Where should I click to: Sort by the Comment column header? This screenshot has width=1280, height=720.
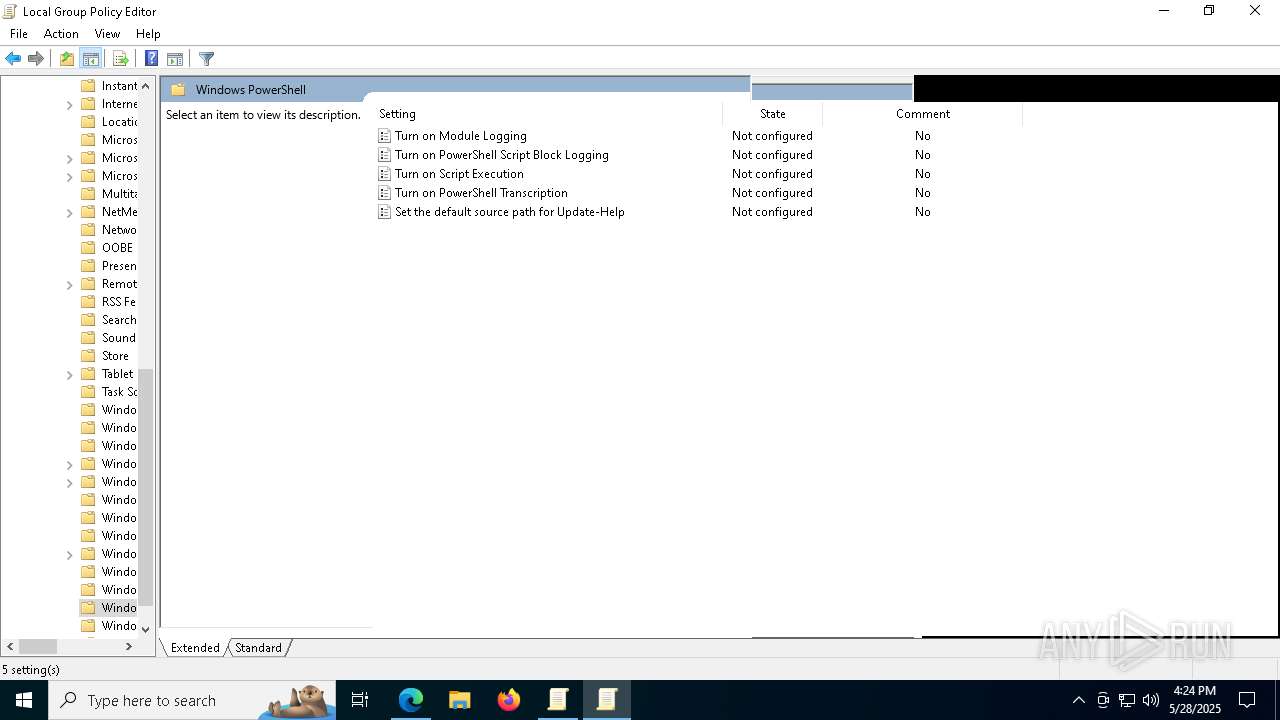pos(922,114)
